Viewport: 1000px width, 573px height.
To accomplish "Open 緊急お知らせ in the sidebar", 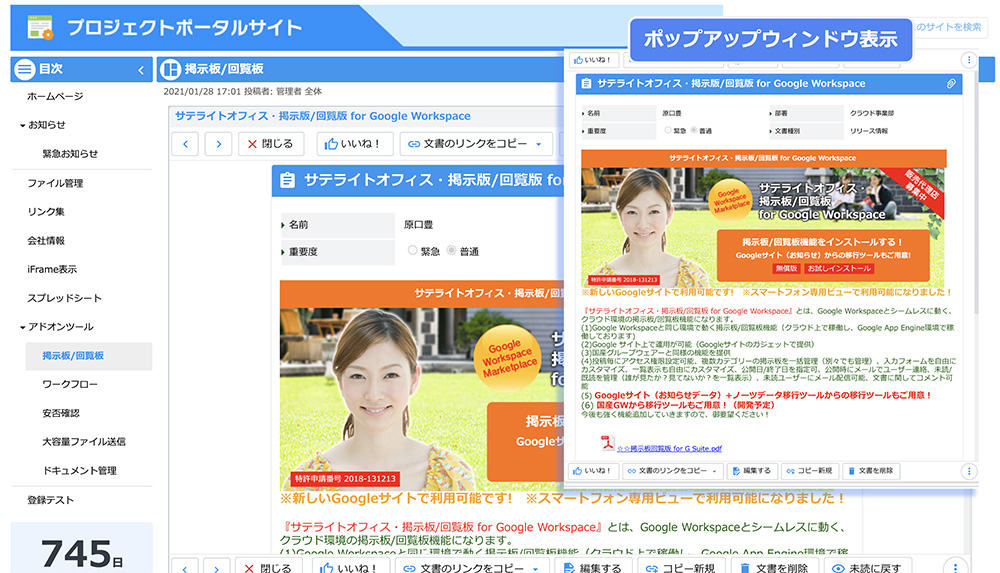I will point(70,154).
